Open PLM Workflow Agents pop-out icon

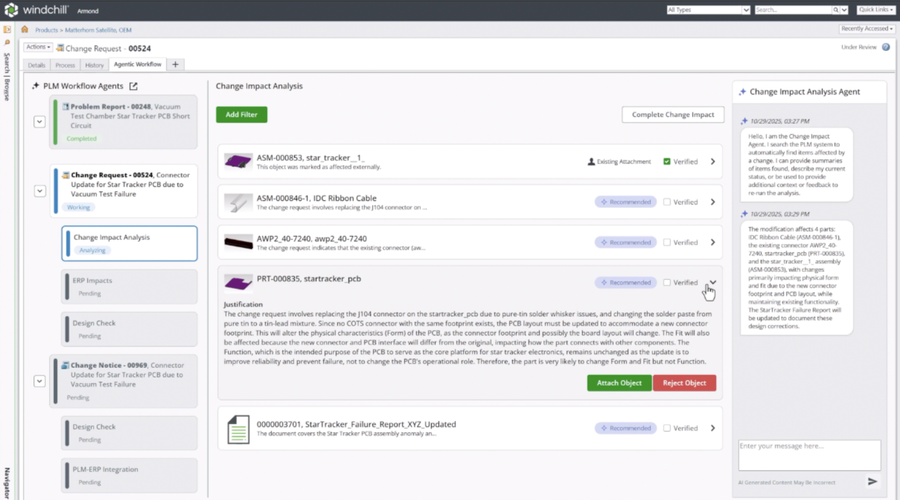(133, 86)
